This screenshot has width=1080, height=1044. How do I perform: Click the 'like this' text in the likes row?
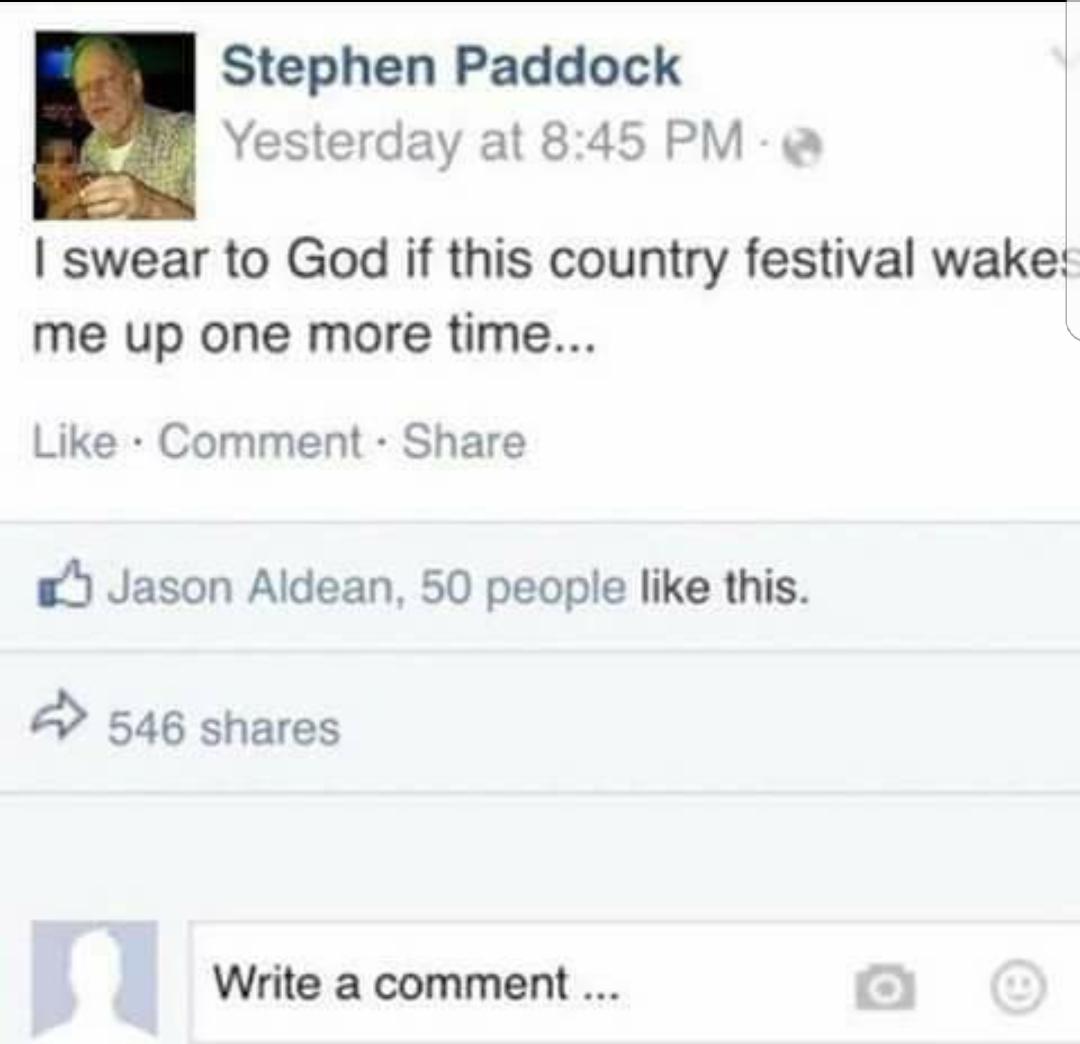tap(725, 587)
